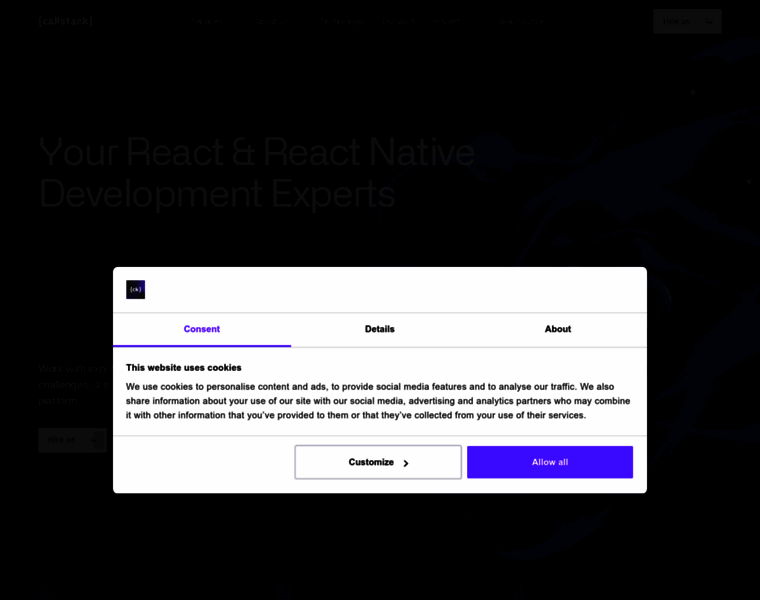Open the Services menu in navigation

[x=207, y=21]
